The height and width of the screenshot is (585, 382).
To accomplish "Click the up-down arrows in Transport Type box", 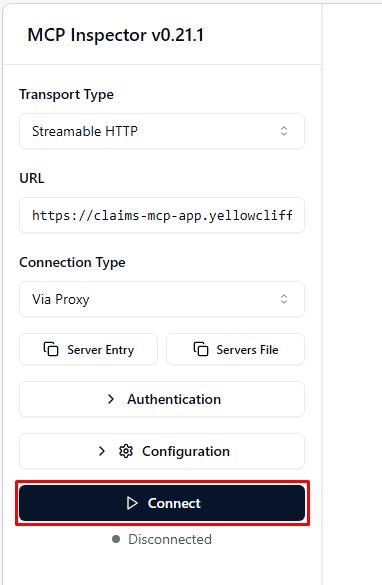I will click(x=284, y=131).
